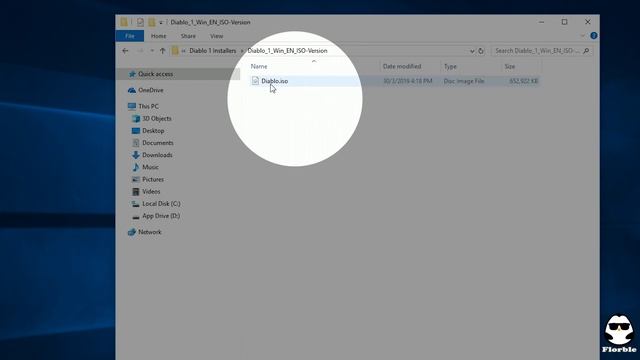Click the Downloads arrow icon
This screenshot has height=360, width=640.
tap(136, 155)
